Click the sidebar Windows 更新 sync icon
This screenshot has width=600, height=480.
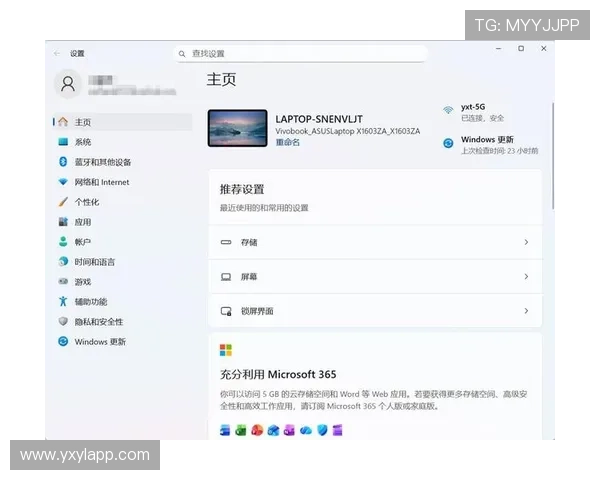[x=63, y=341]
